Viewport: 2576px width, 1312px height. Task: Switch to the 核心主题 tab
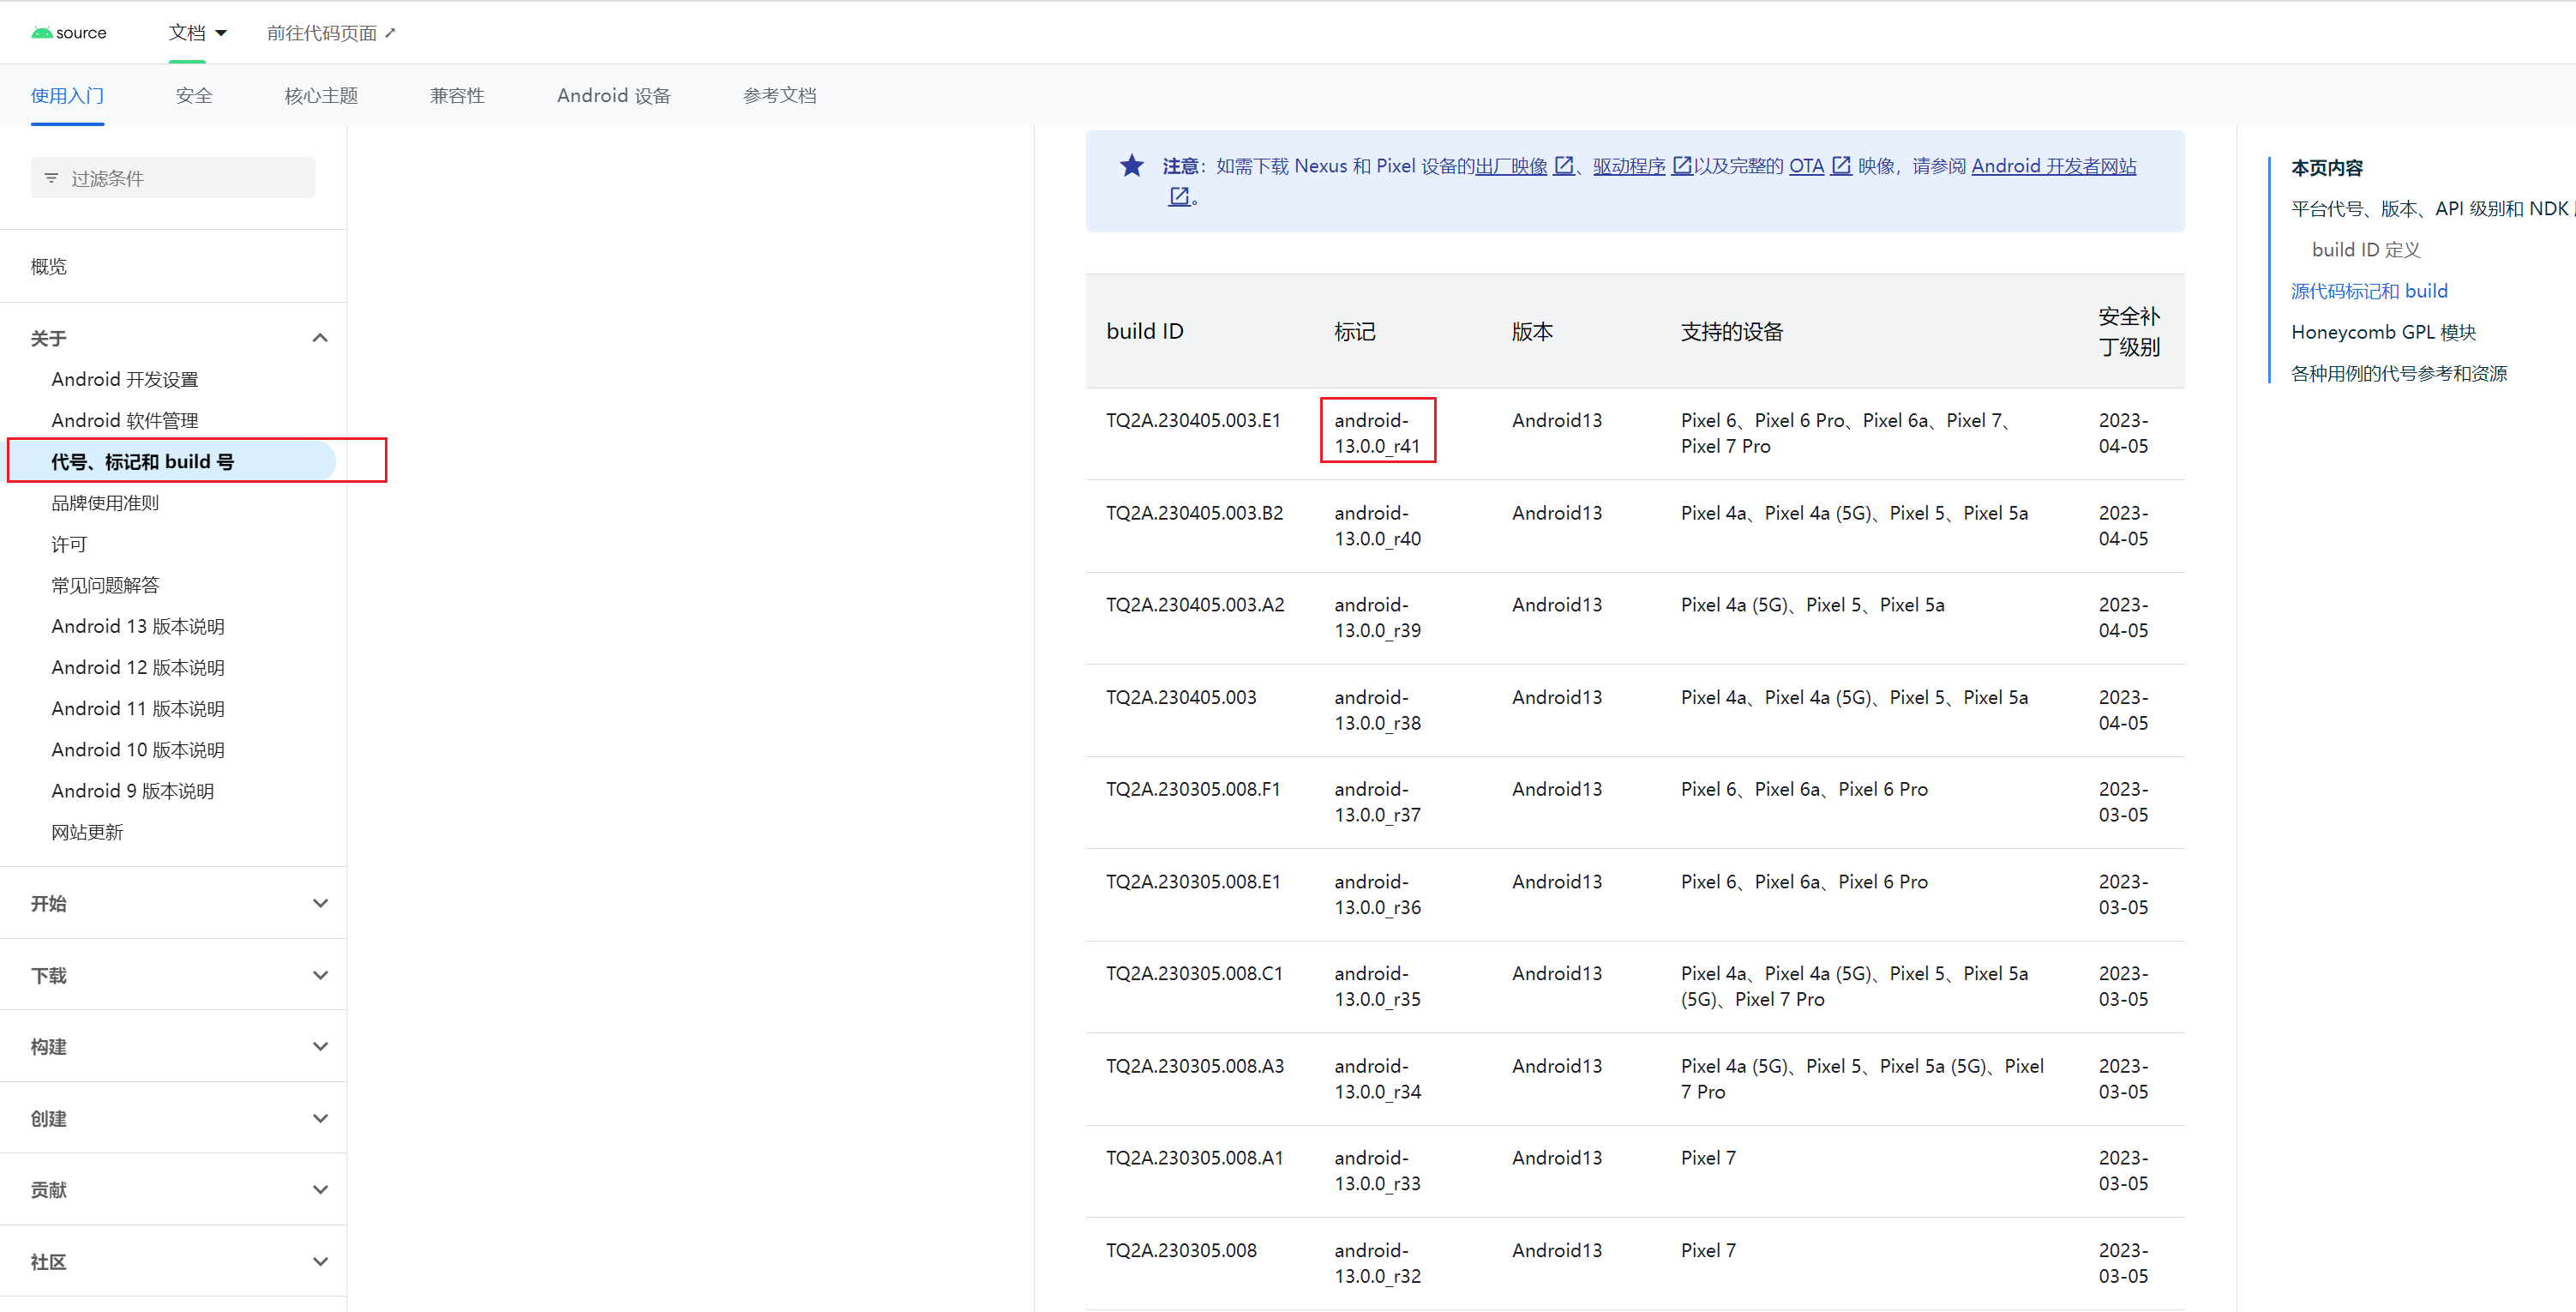point(321,96)
